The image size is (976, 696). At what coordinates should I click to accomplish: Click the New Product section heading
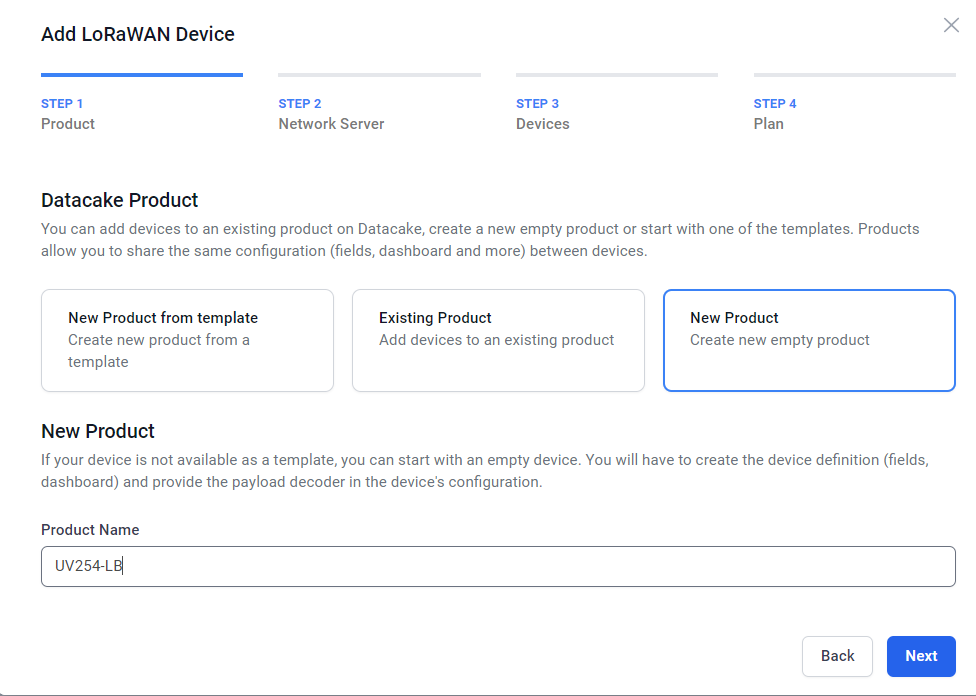click(98, 431)
